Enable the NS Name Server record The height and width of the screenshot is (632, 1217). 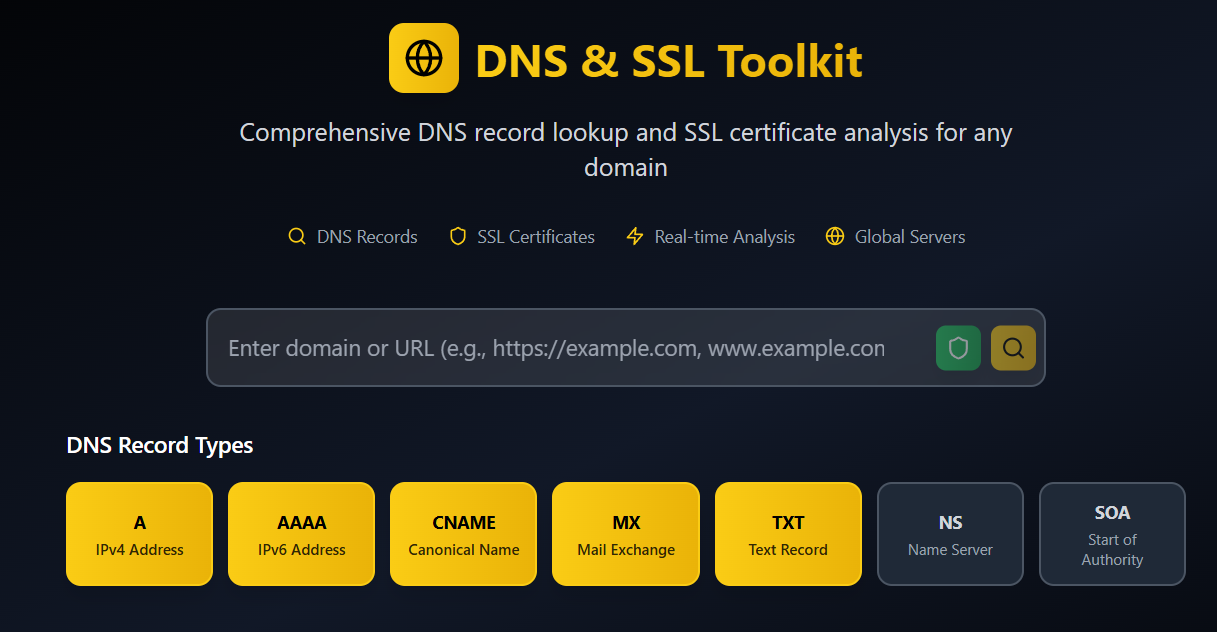950,534
